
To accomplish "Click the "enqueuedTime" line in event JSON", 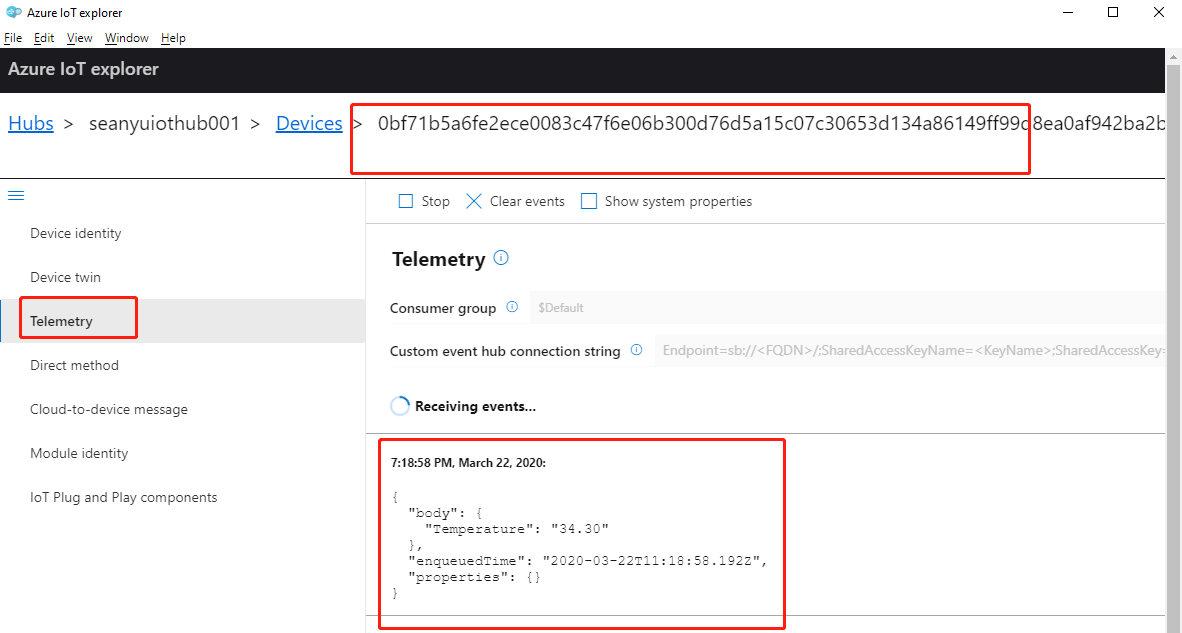I will point(587,561).
